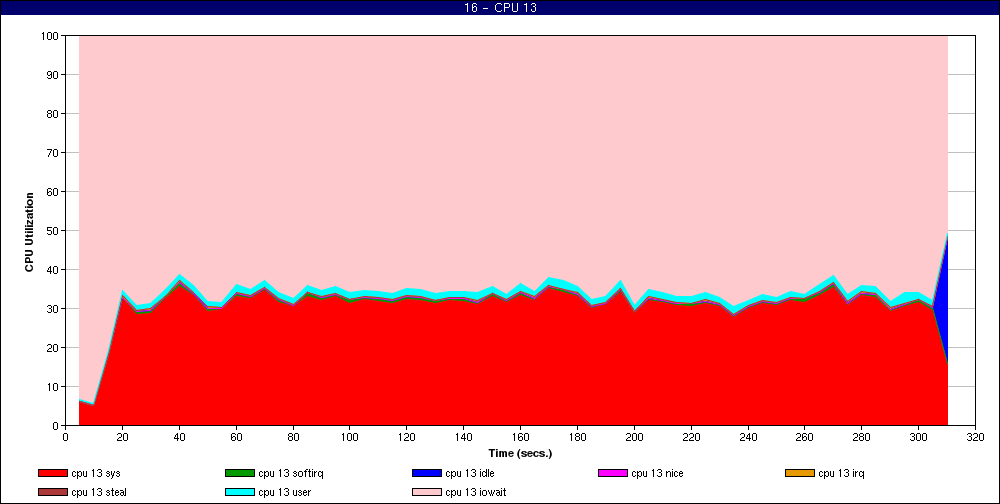Click the blue idle spike near 310 seconds
Viewport: 1000px width, 504px height.
pos(941,300)
